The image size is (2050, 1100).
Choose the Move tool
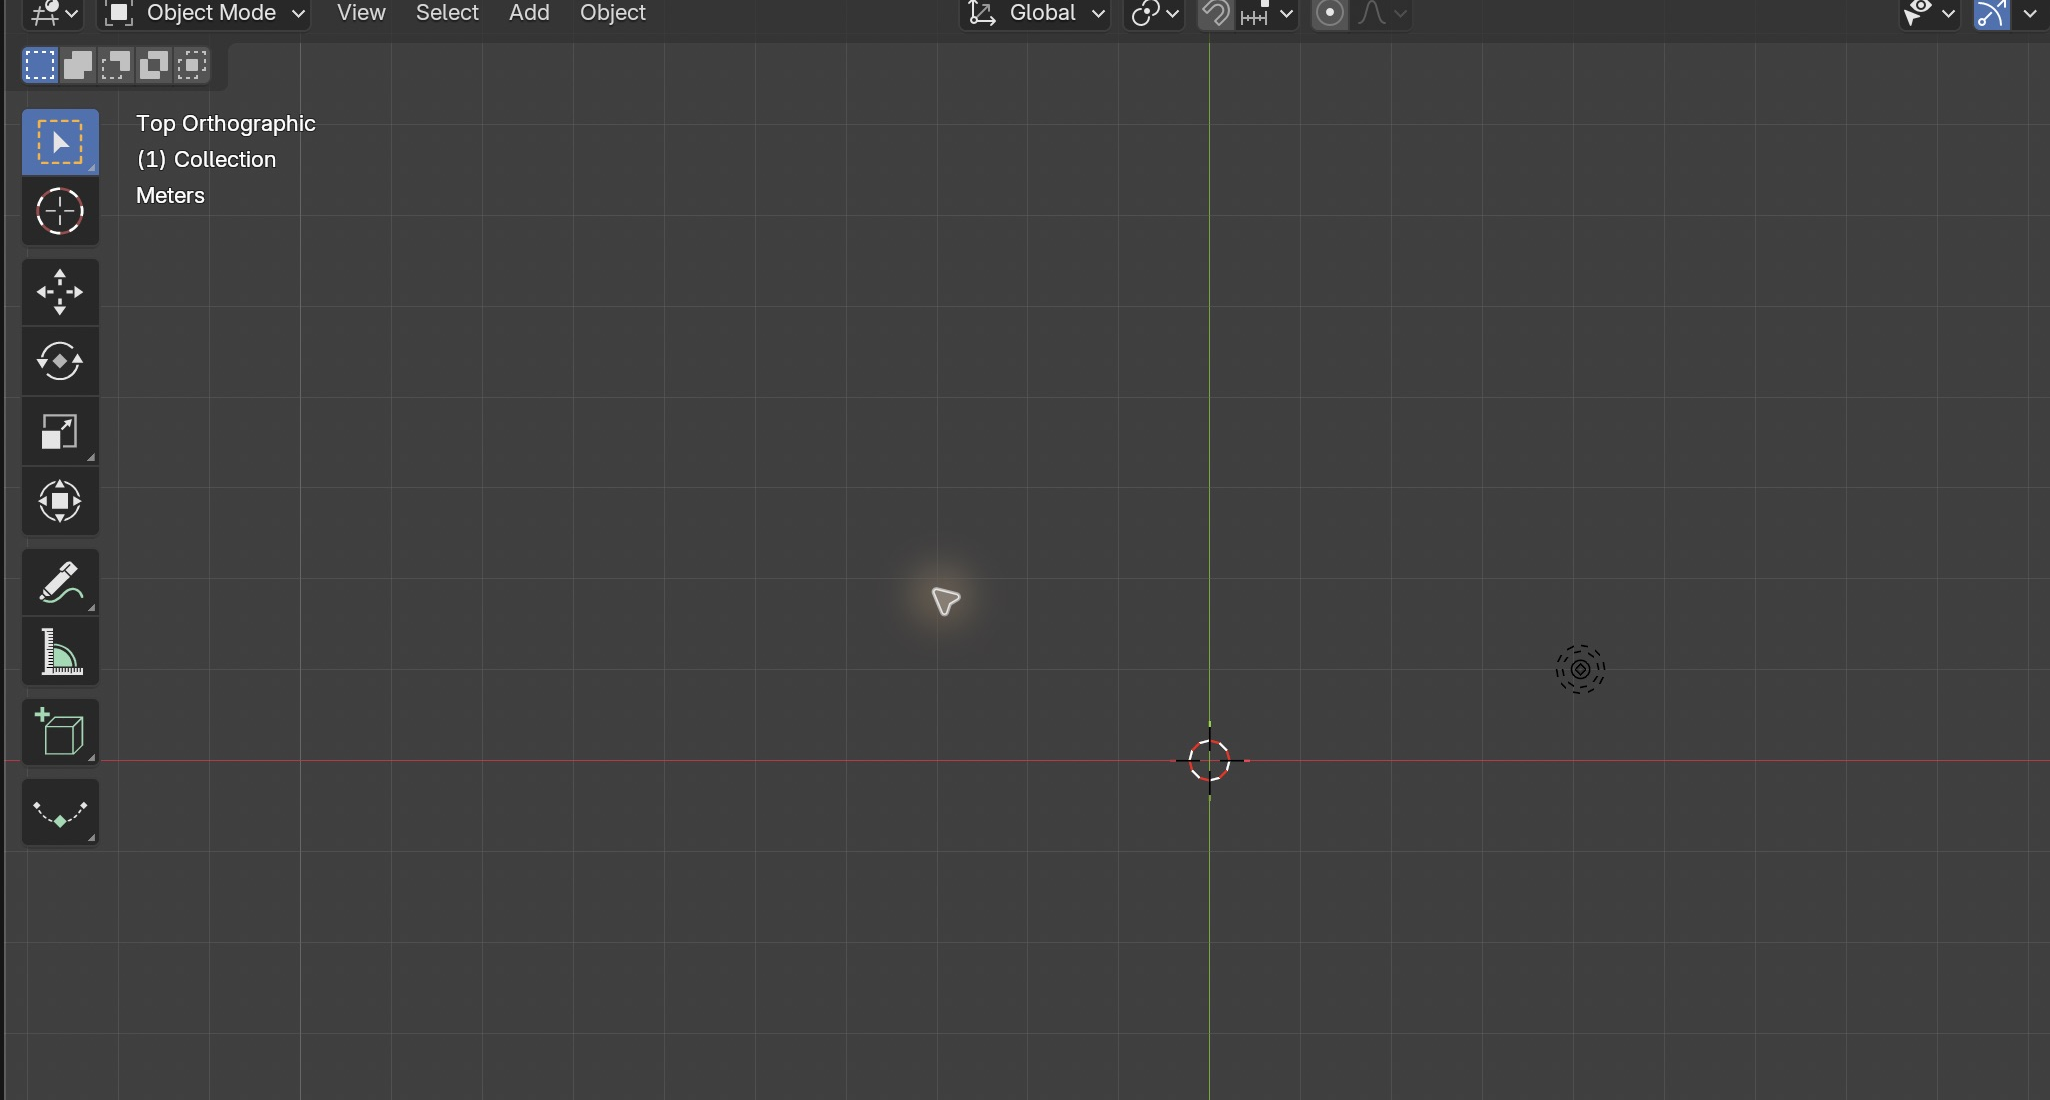[x=60, y=292]
